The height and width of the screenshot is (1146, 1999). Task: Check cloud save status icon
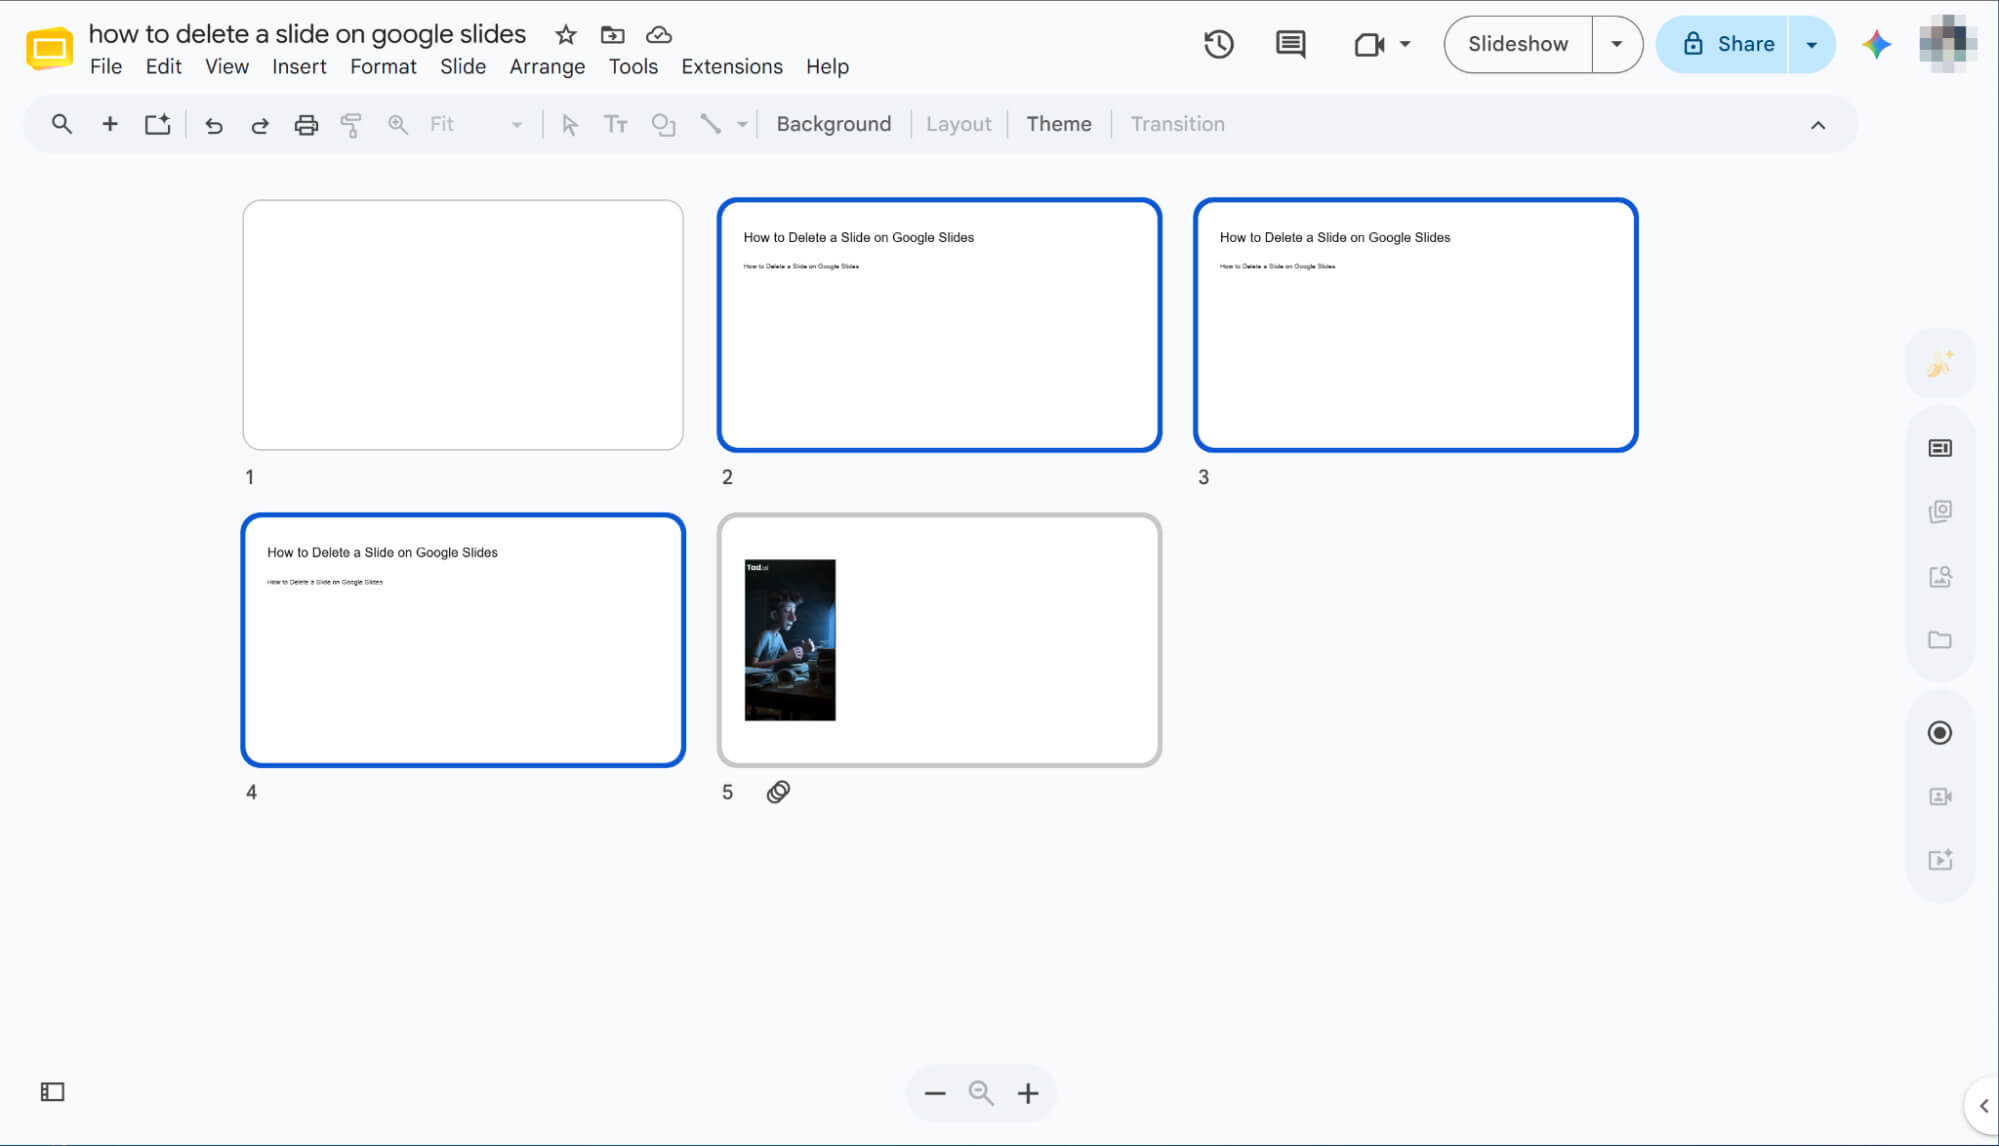click(x=659, y=35)
